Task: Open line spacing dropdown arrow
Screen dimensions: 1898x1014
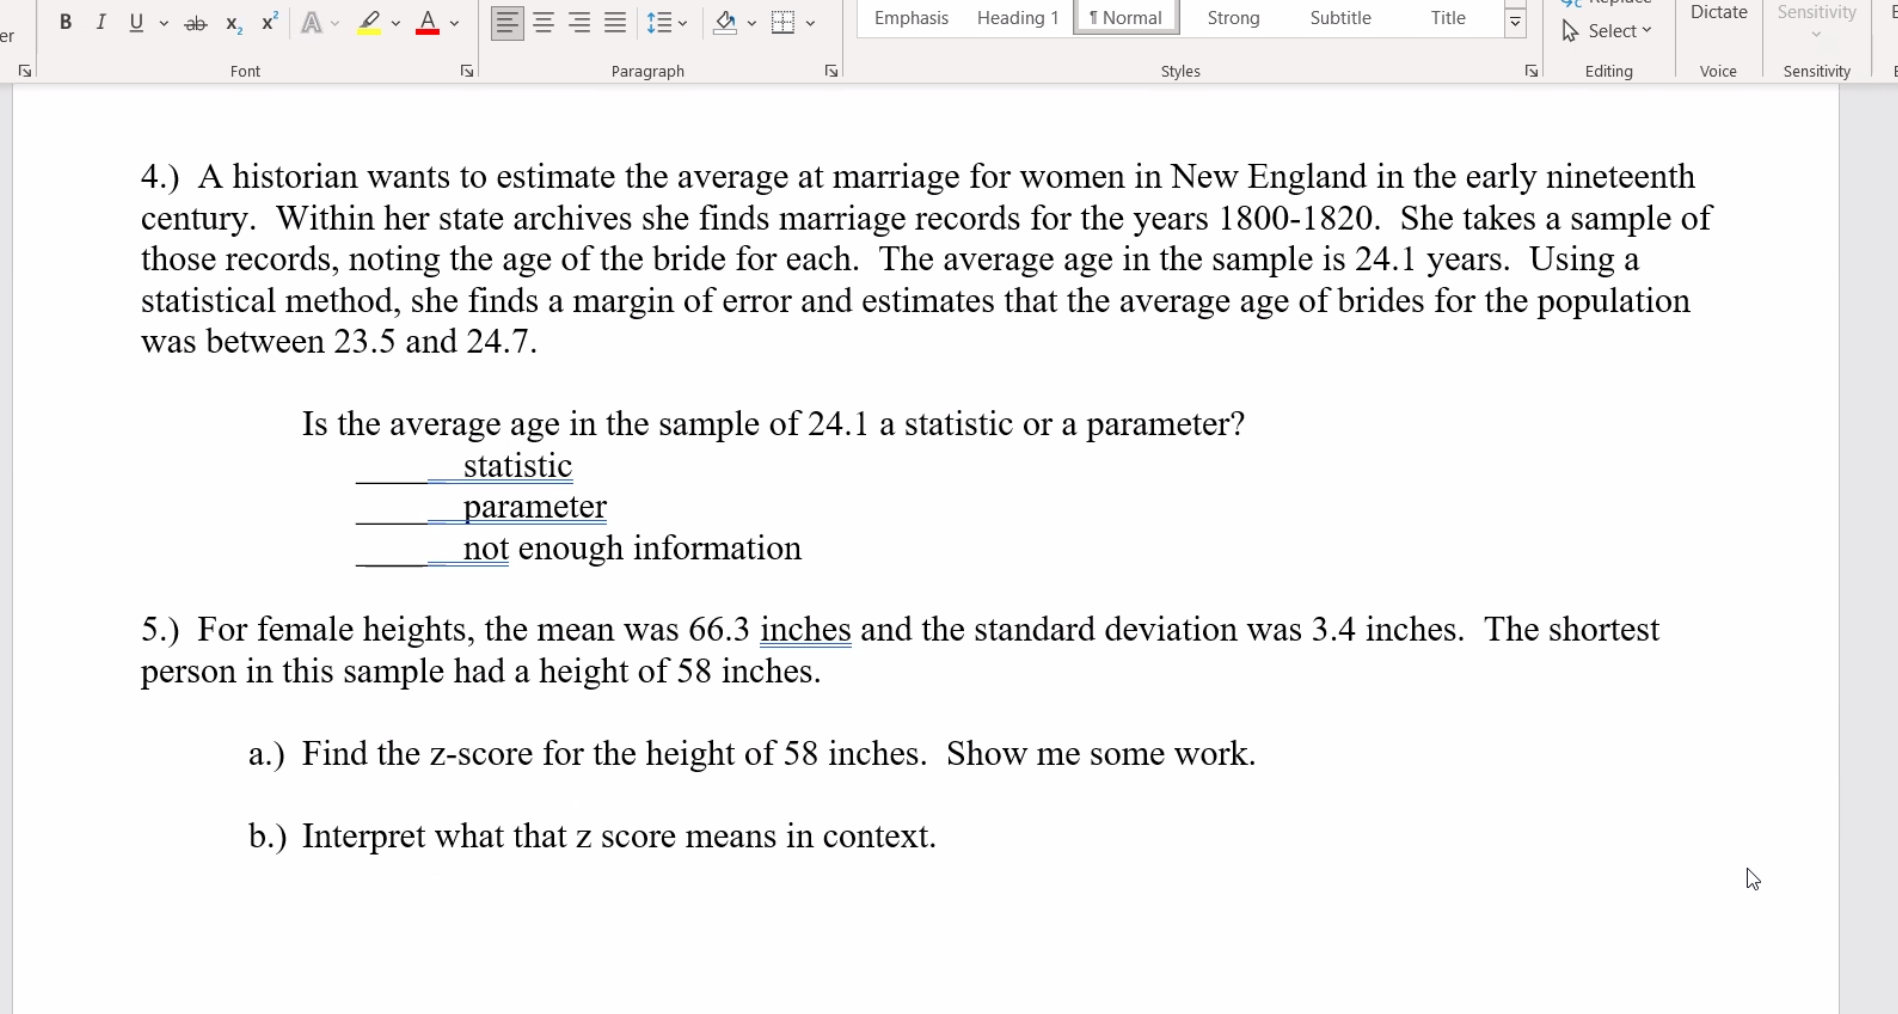Action: tap(683, 22)
